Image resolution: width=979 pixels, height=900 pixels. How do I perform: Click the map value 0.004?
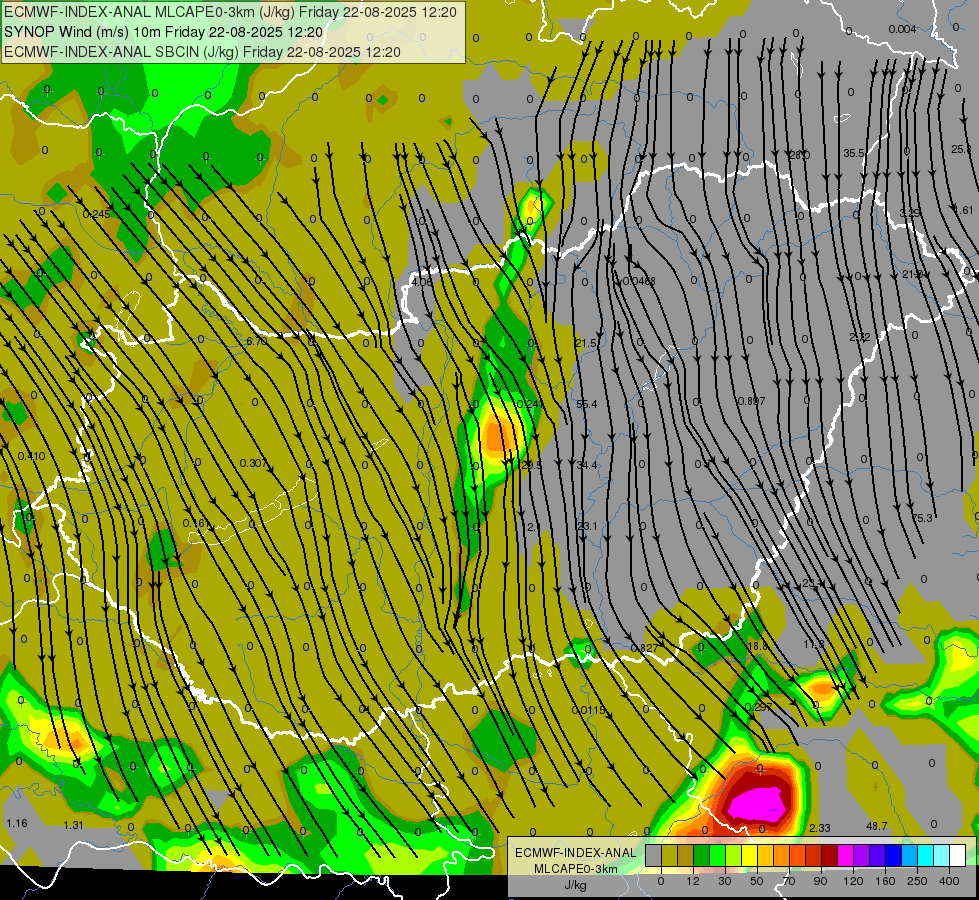pos(902,29)
